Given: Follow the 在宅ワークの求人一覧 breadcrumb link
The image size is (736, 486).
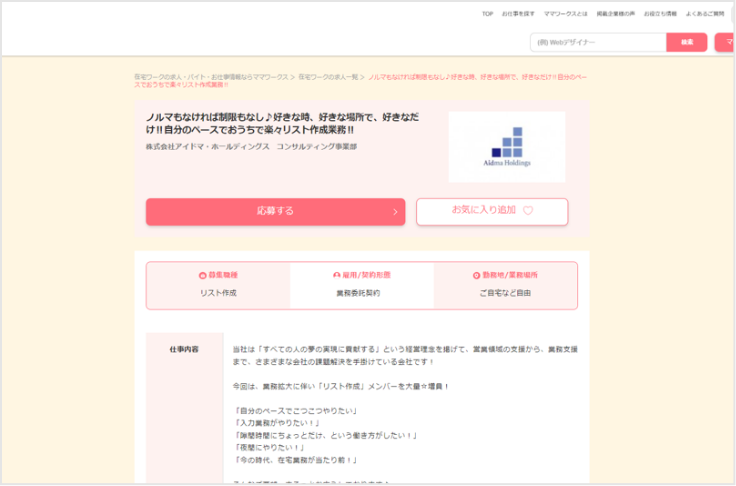Looking at the screenshot, I should pos(328,77).
